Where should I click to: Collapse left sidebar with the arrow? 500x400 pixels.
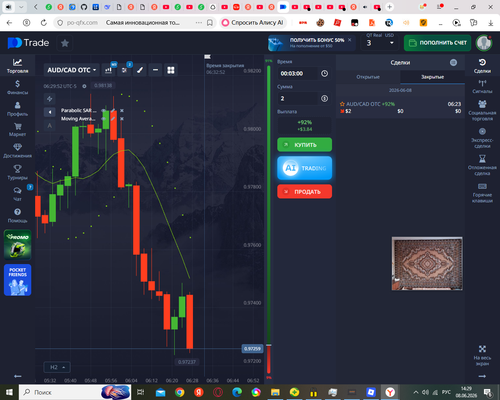click(17, 376)
